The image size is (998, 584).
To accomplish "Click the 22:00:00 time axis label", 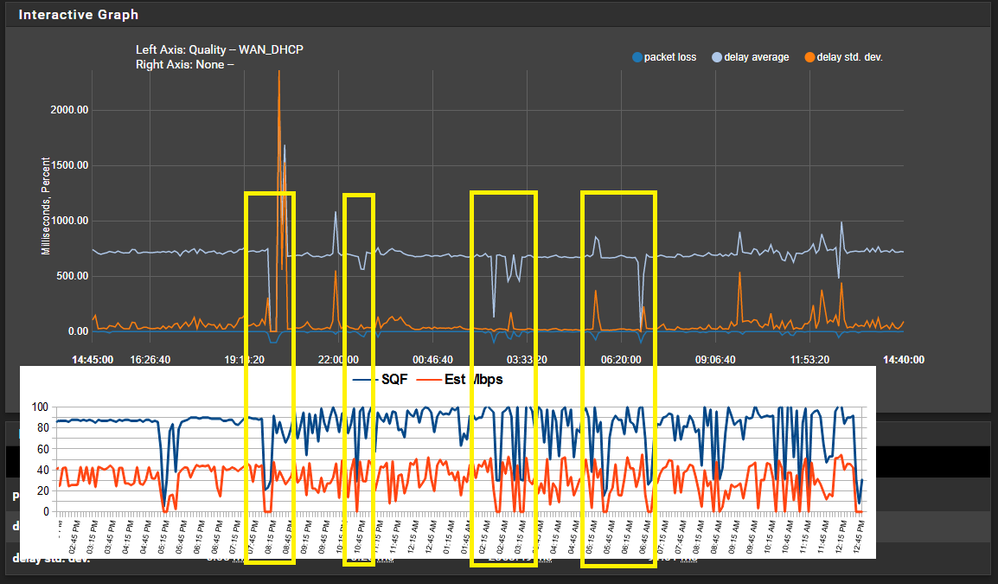I will point(337,359).
